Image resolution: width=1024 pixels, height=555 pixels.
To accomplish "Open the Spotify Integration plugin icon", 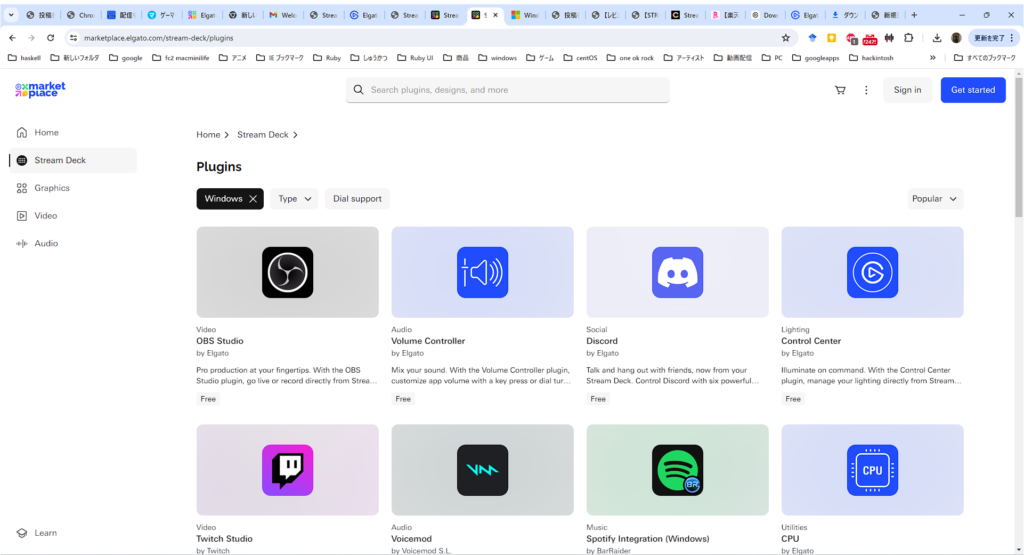I will 677,470.
